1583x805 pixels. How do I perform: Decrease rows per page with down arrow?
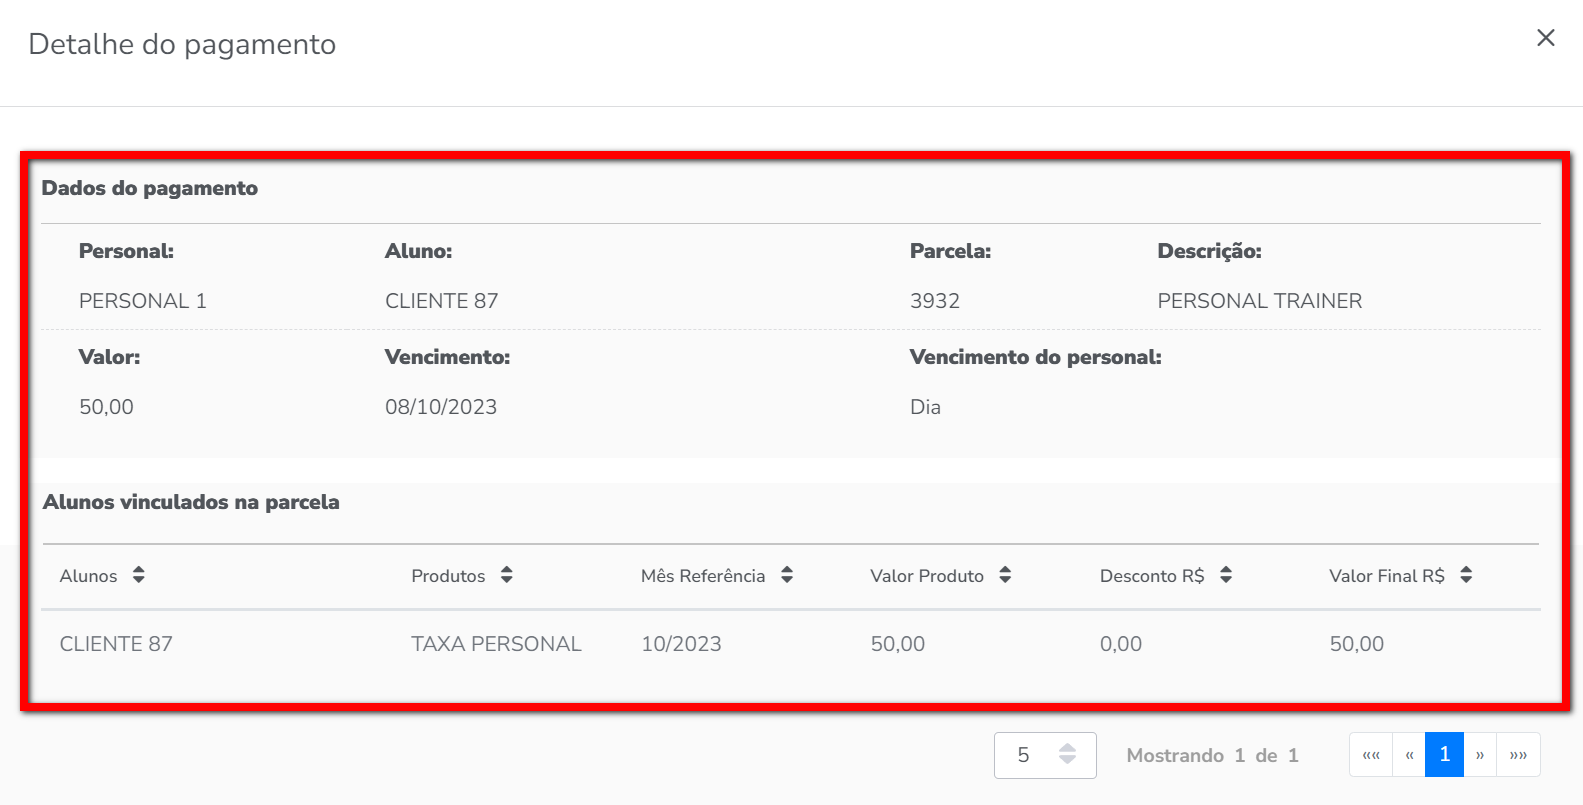point(1068,761)
